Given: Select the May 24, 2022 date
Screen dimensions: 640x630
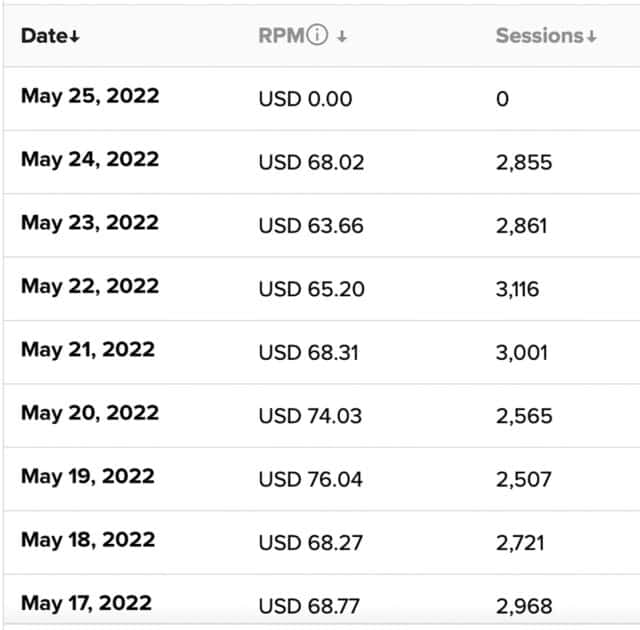Looking at the screenshot, I should [90, 160].
